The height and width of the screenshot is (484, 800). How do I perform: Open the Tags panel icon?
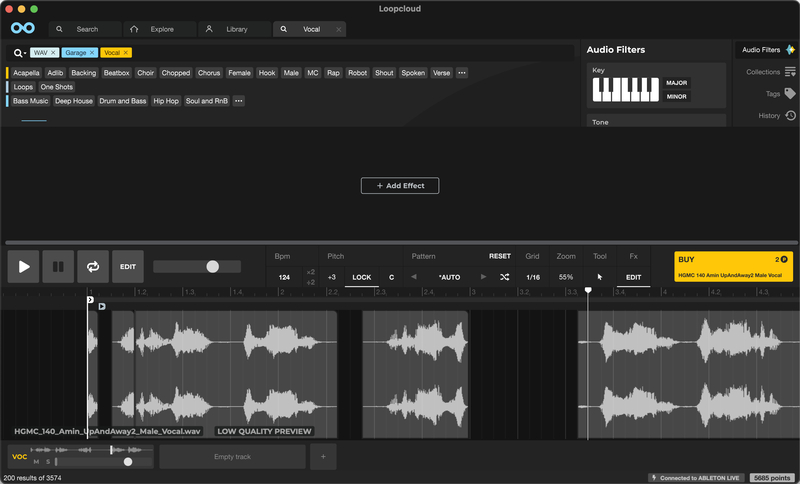790,94
